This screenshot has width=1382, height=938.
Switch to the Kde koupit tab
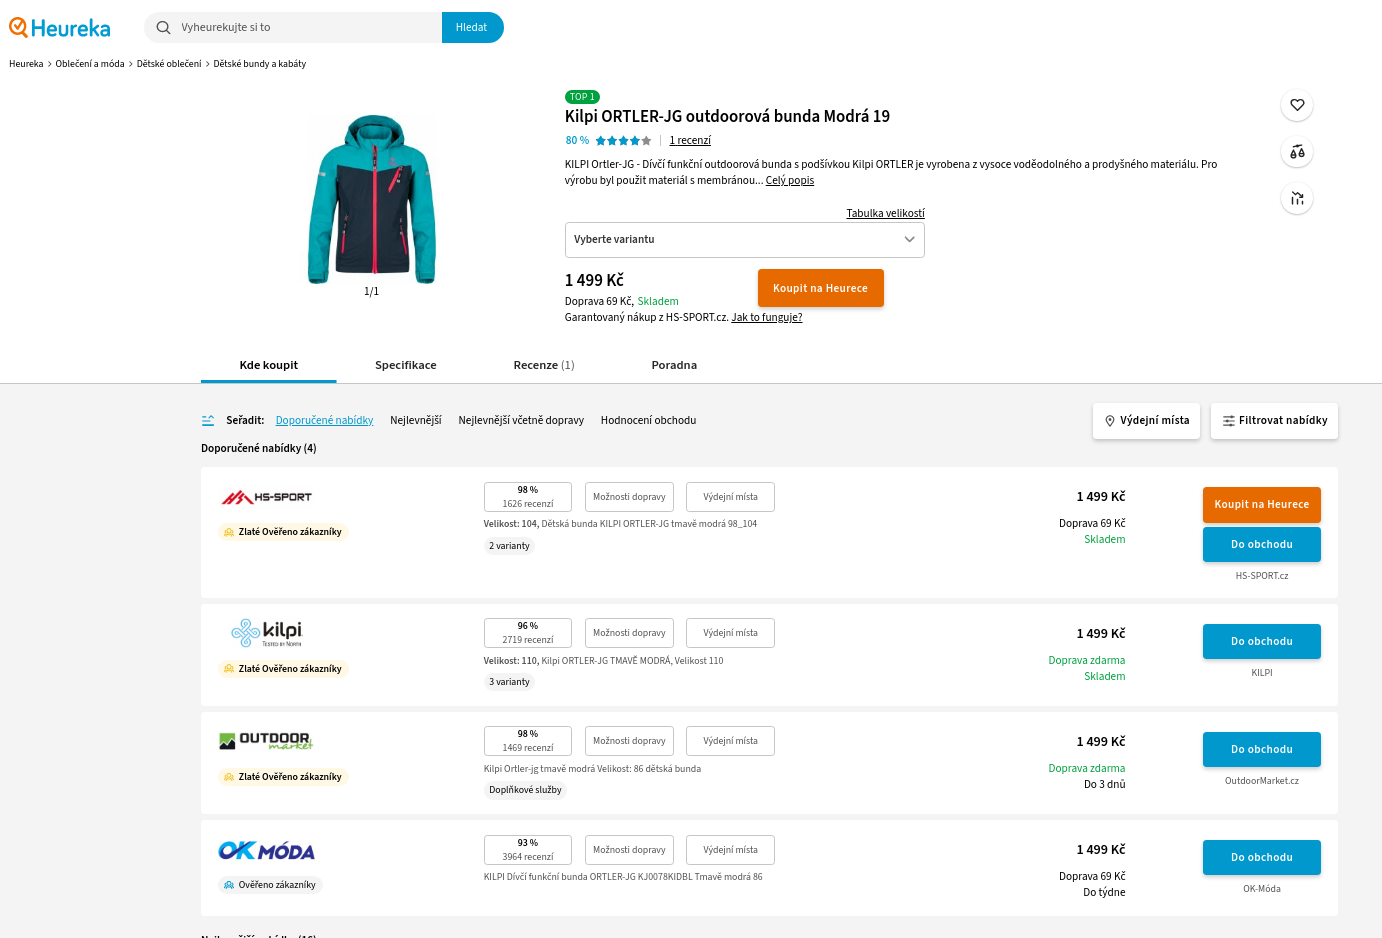269,366
